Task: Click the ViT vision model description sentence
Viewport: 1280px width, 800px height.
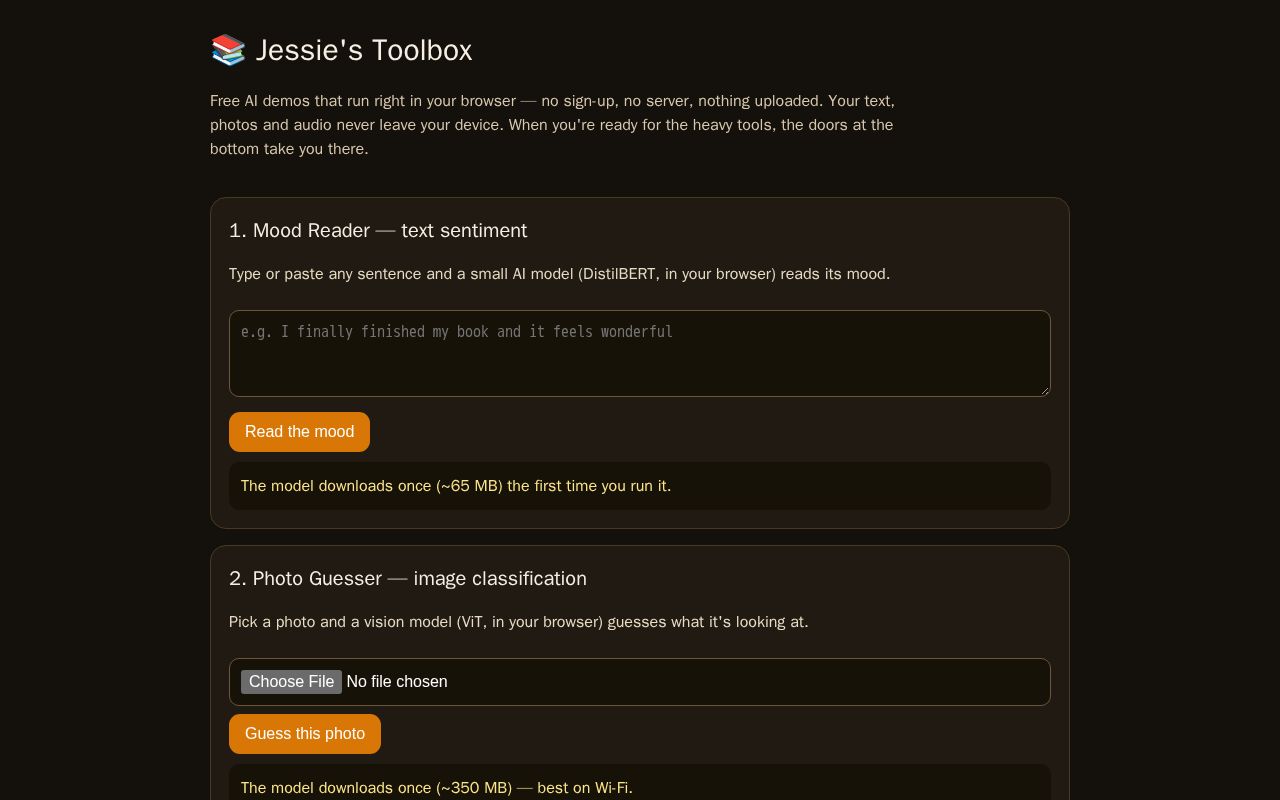Action: 519,622
